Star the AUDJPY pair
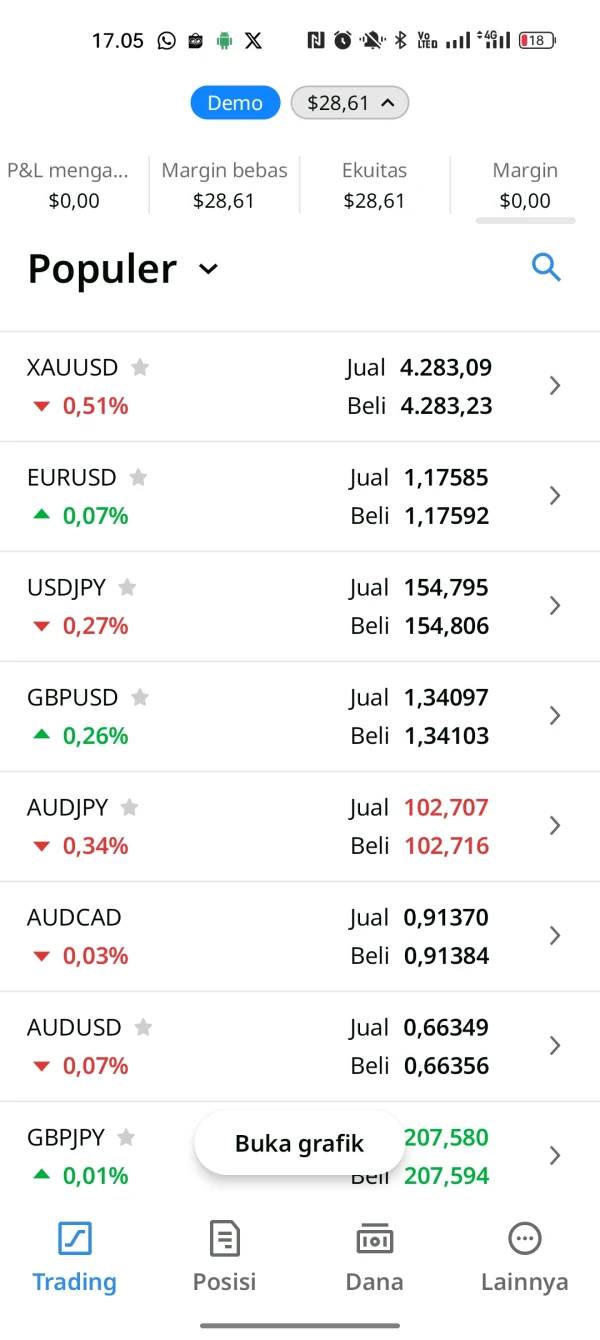 coord(129,808)
